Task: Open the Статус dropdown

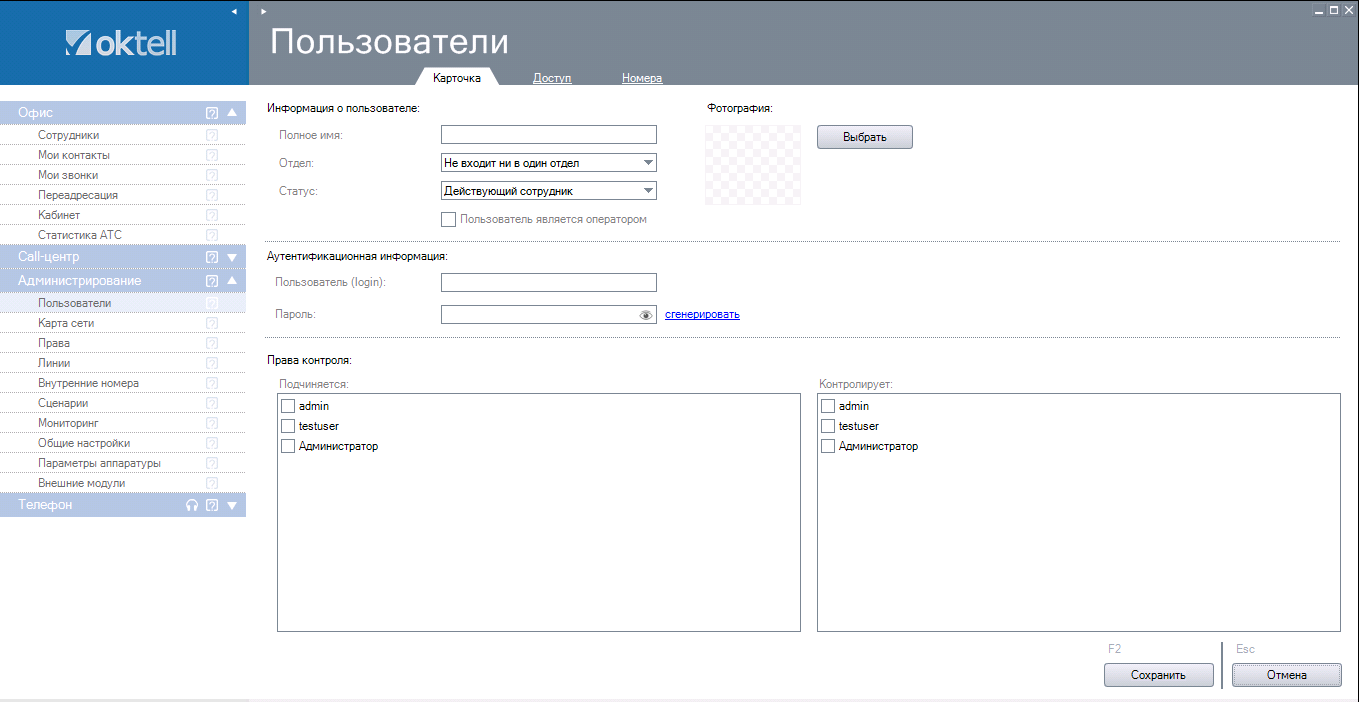Action: tap(548, 191)
